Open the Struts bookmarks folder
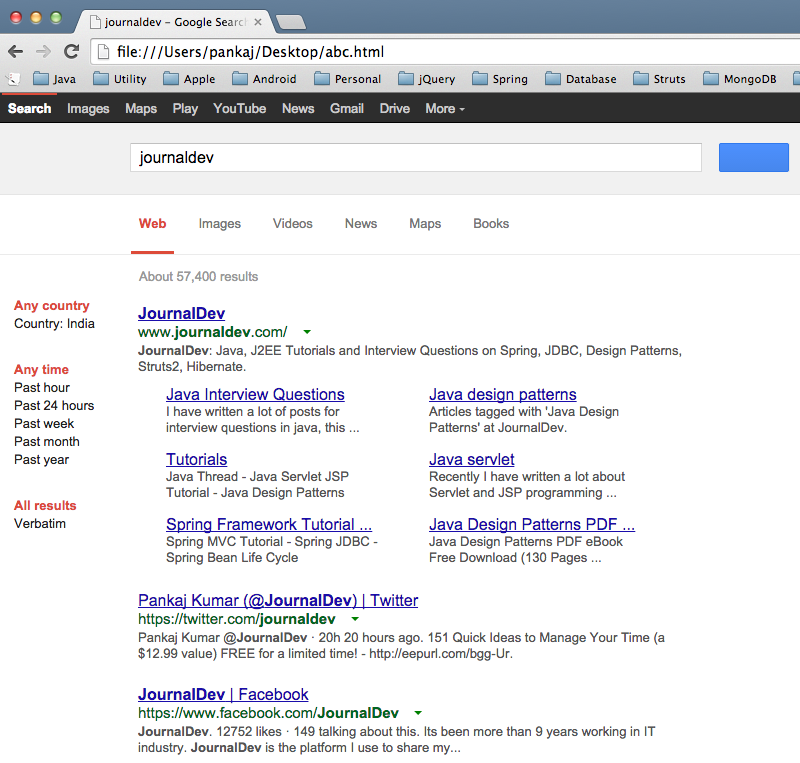800x763 pixels. tap(659, 78)
